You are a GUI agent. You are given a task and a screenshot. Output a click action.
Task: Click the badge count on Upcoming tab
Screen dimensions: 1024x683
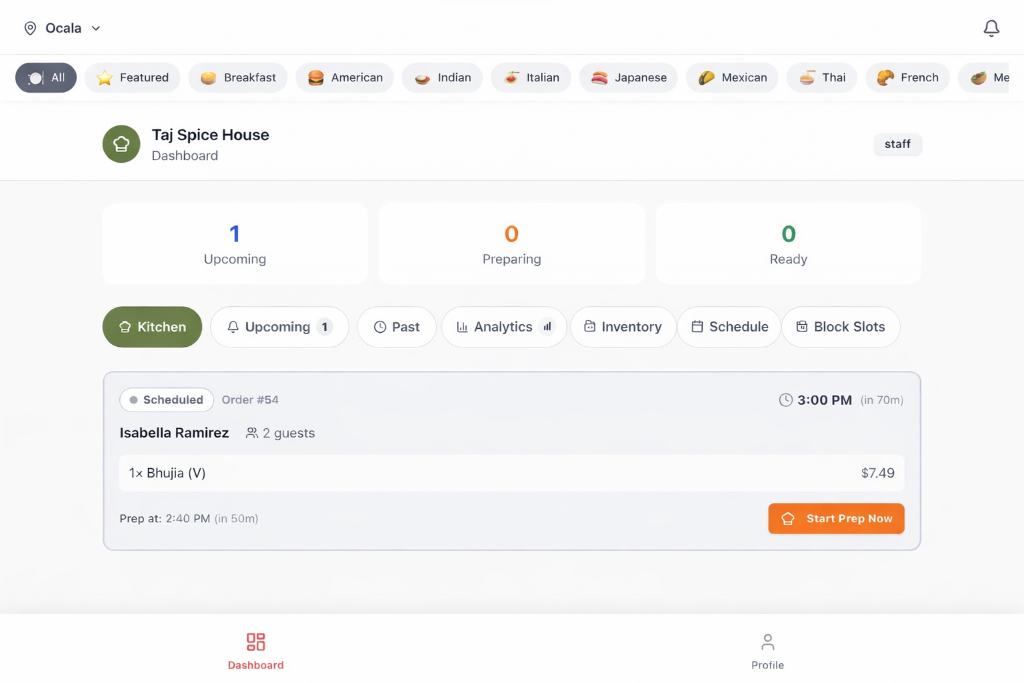(x=325, y=326)
